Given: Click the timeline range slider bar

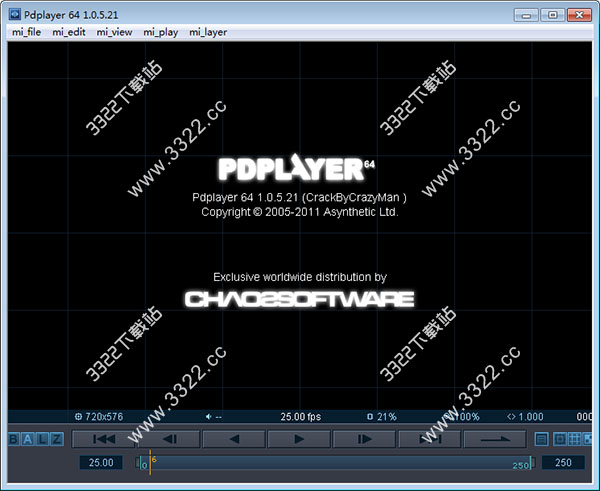Looking at the screenshot, I should coord(335,463).
